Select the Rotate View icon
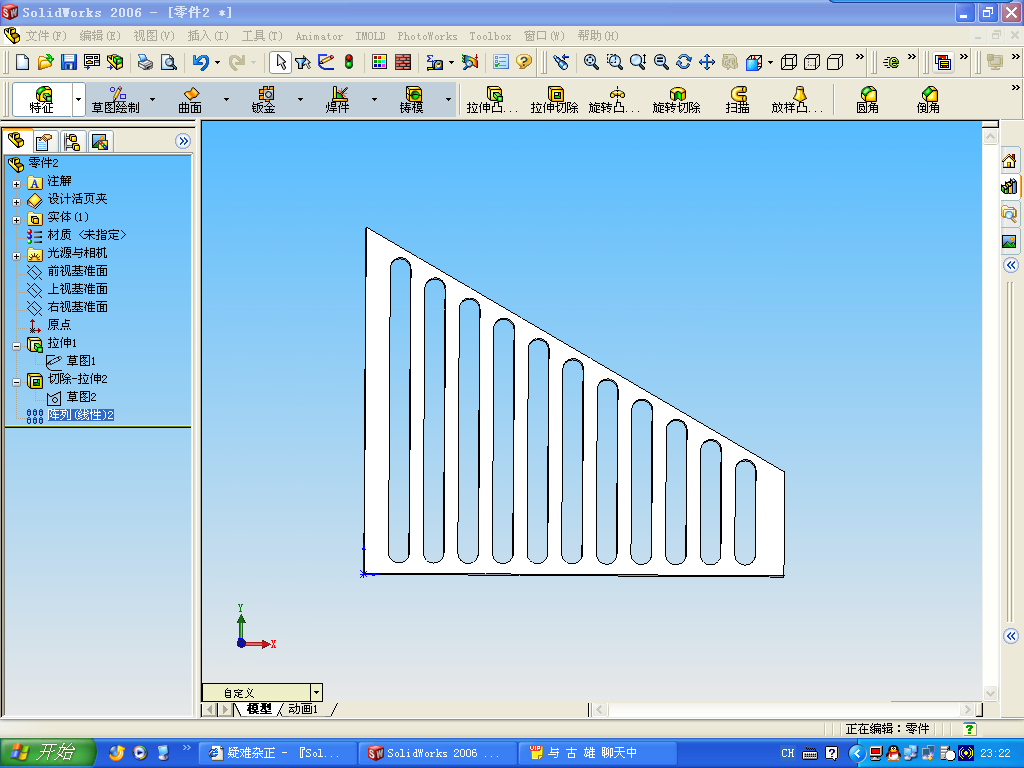 point(683,62)
